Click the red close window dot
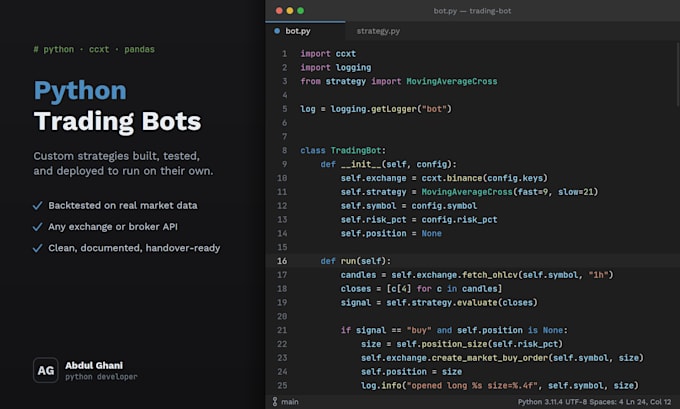This screenshot has width=680, height=409. (x=279, y=10)
